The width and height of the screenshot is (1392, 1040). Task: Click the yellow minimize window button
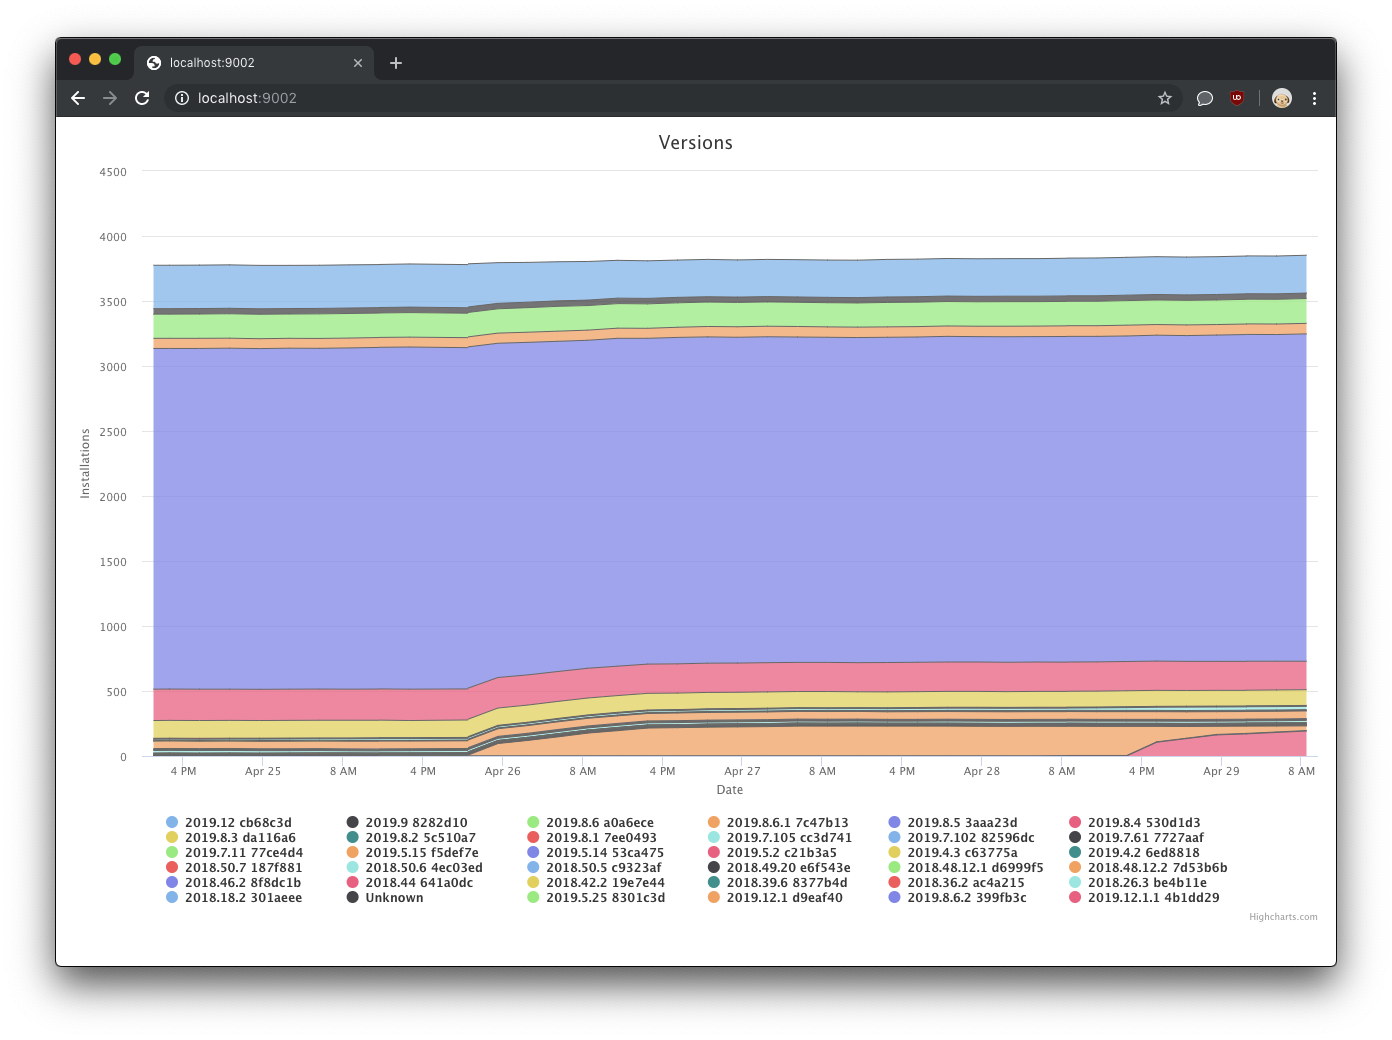[95, 59]
